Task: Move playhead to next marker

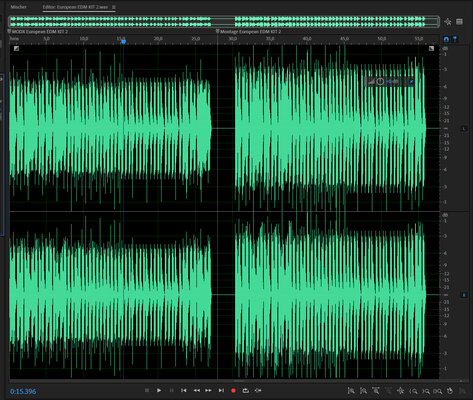Action: point(221,390)
